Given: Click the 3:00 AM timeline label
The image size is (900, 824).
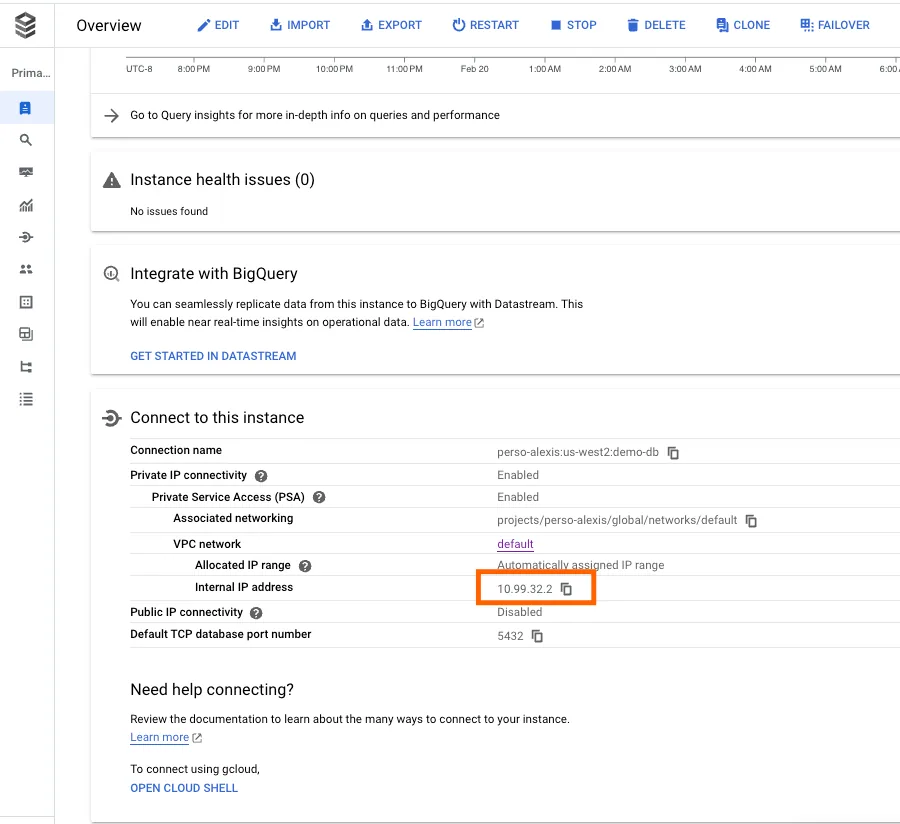Looking at the screenshot, I should click(685, 69).
